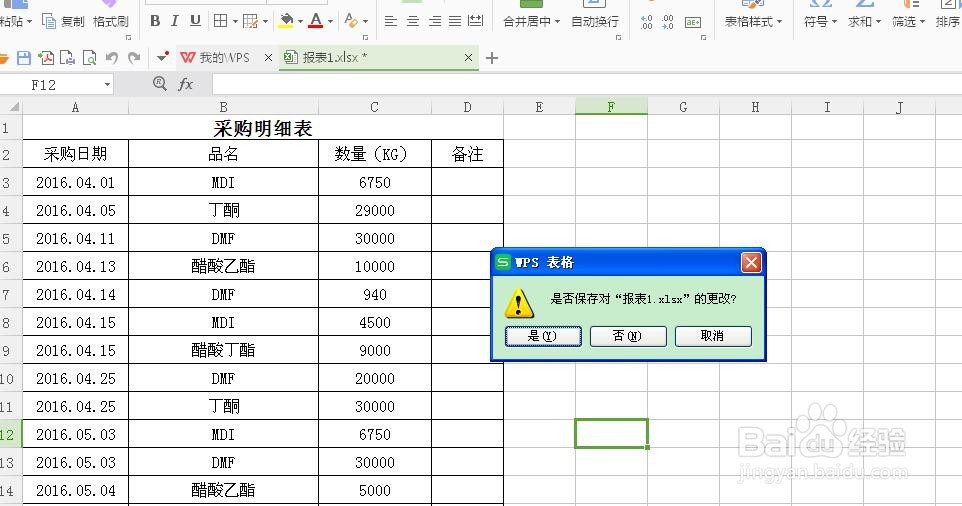This screenshot has height=506, width=962.
Task: Click 是(Y) to save changes
Action: 543,336
